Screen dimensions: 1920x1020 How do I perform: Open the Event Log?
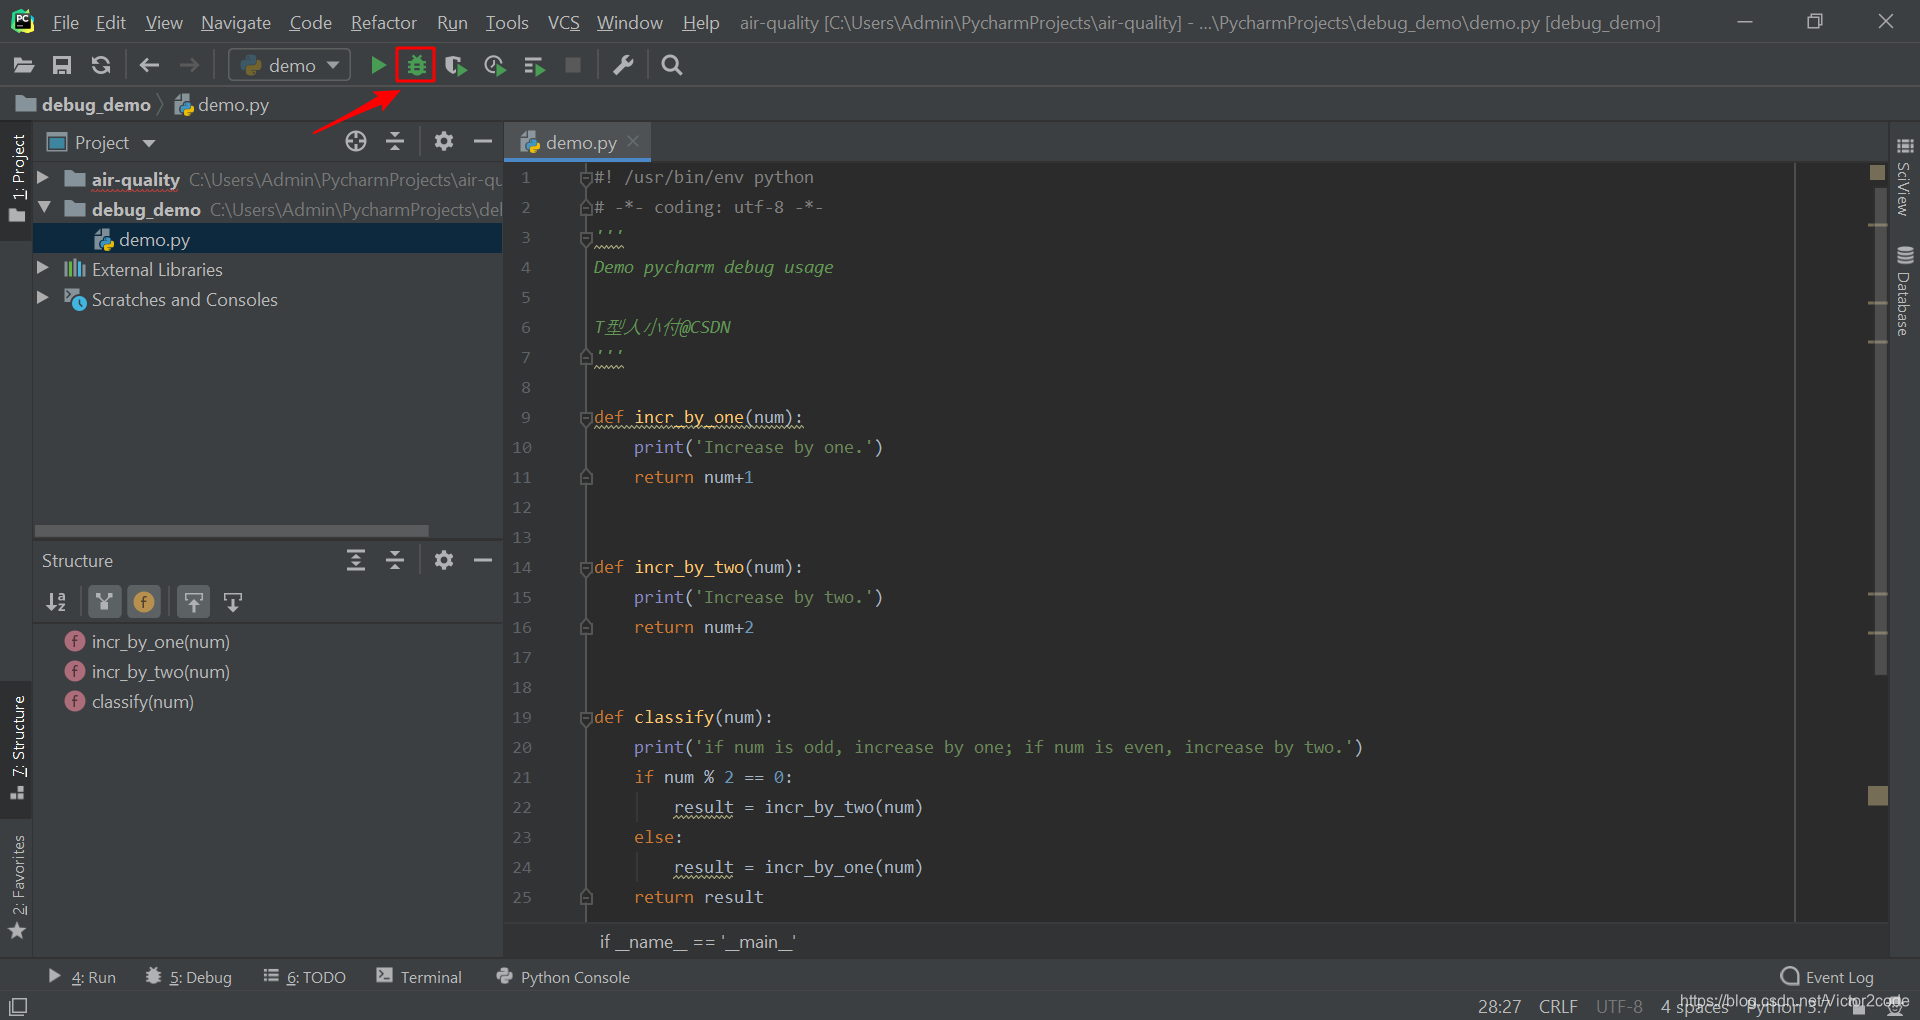click(1828, 977)
